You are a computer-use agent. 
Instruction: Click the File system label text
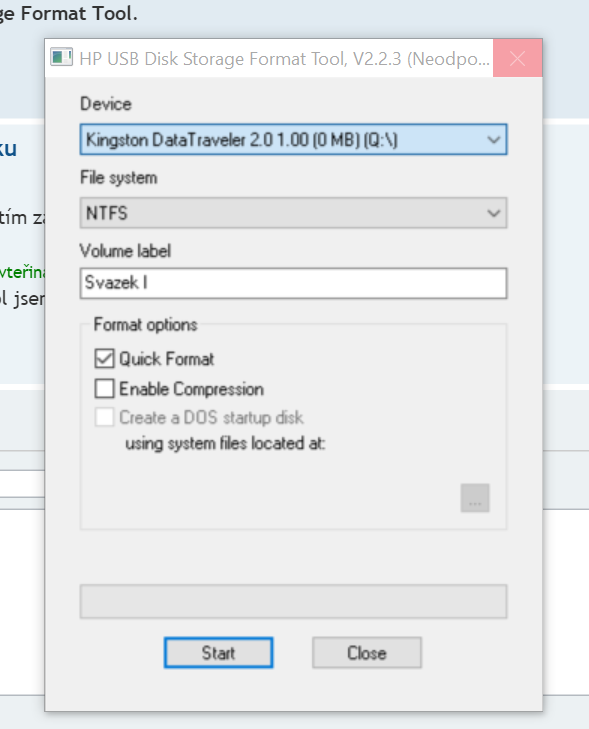(x=119, y=178)
